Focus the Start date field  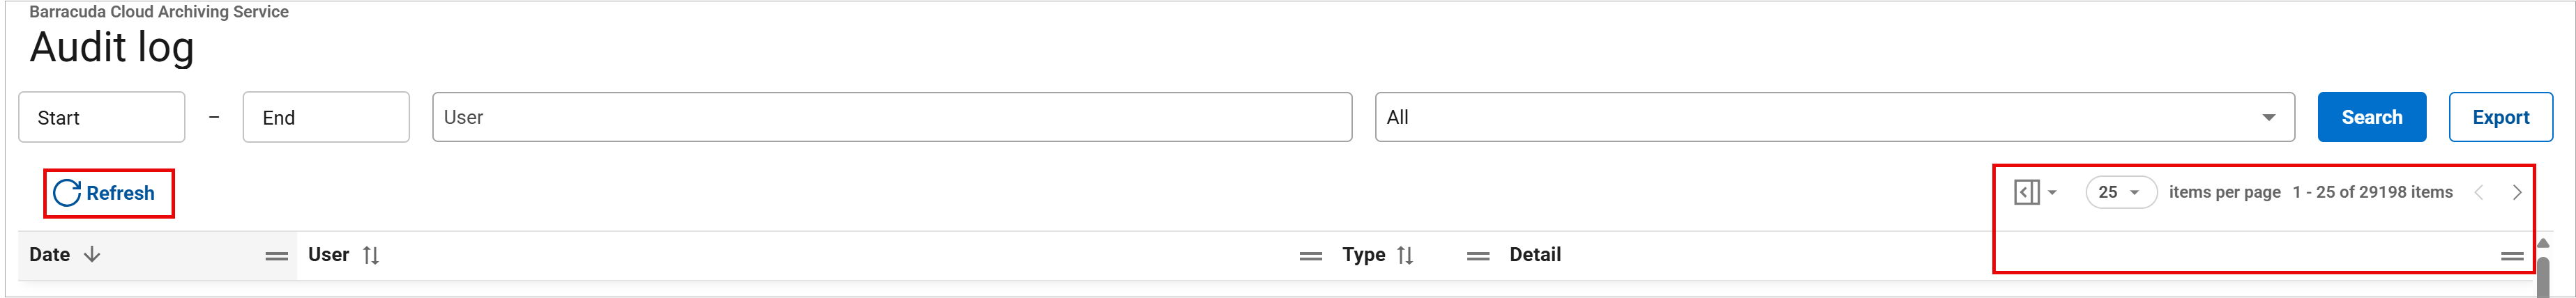pyautogui.click(x=101, y=117)
